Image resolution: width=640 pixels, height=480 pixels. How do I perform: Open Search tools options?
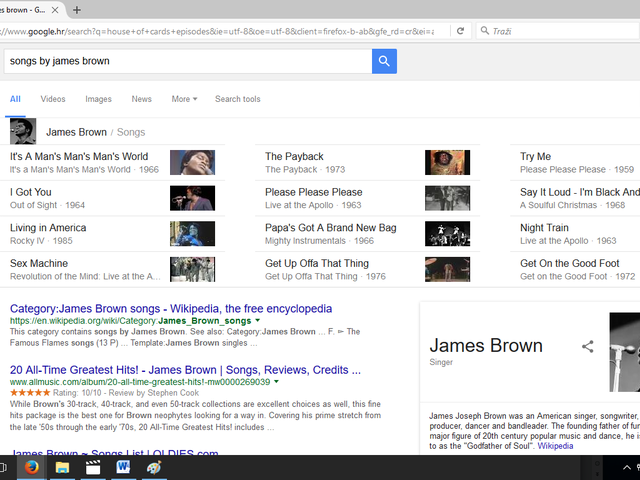(x=238, y=99)
